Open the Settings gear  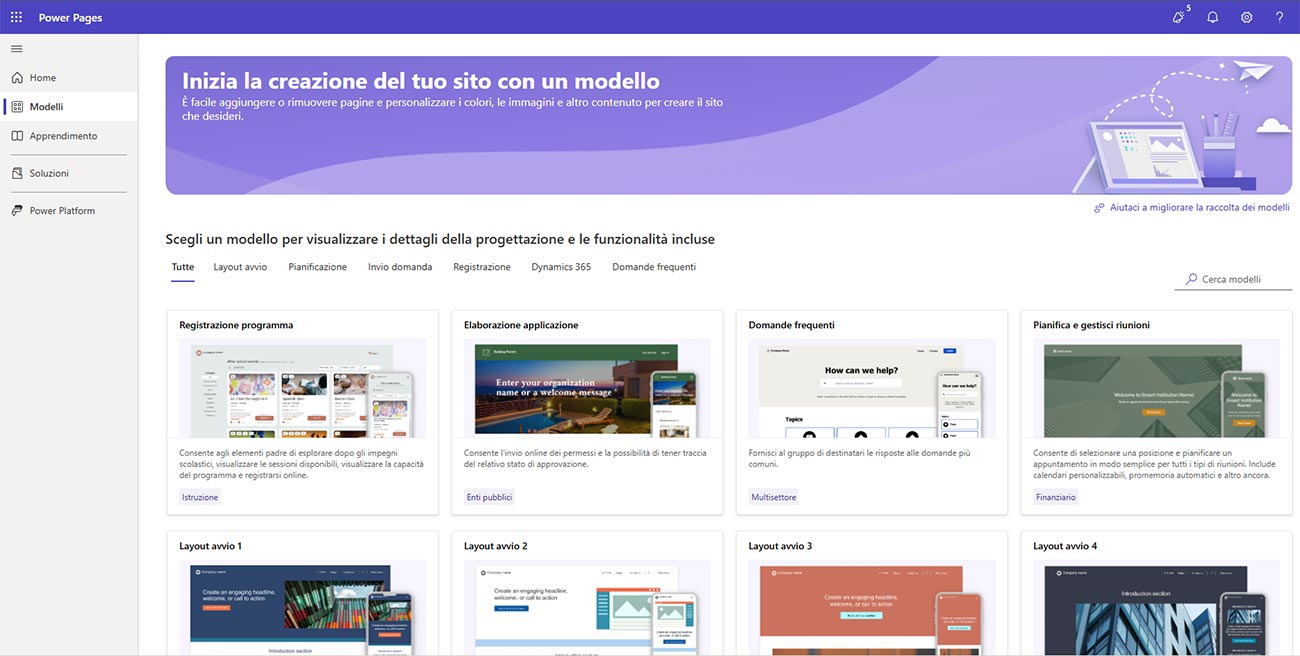click(1245, 17)
